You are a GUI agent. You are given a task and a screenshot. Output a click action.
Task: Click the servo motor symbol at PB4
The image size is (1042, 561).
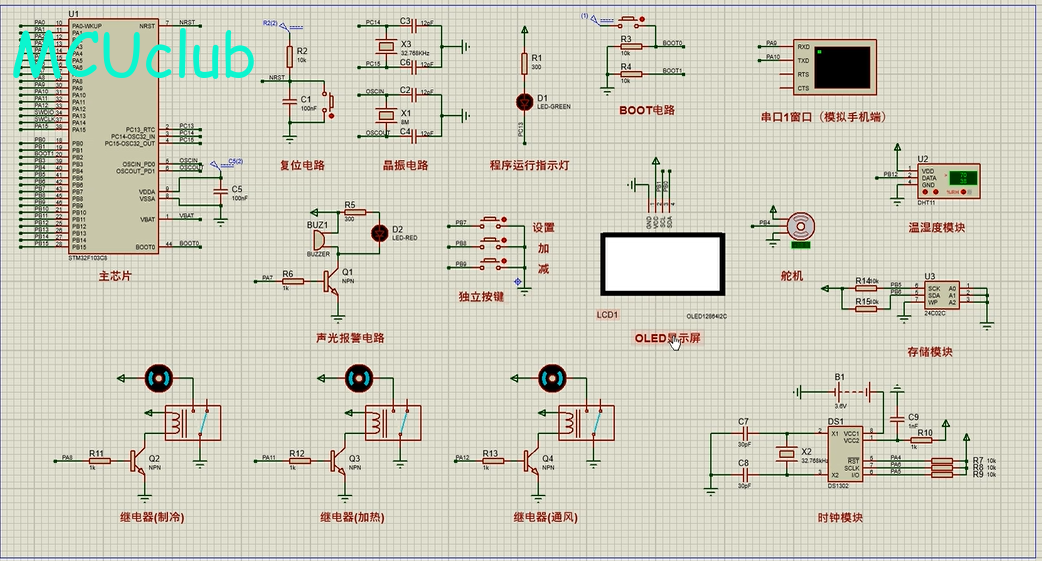pos(800,227)
